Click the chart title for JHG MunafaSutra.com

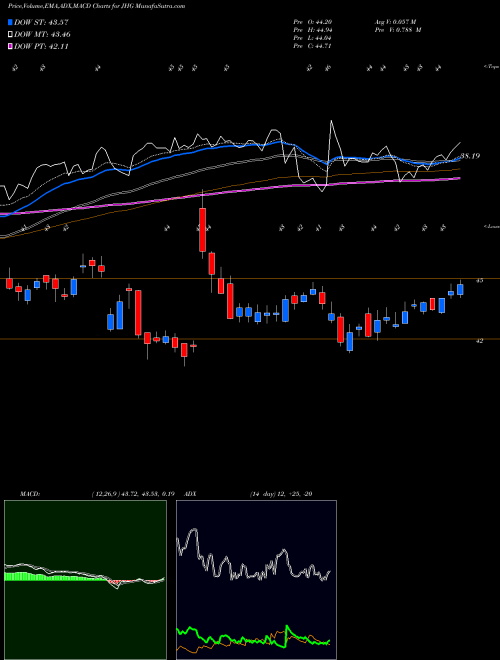coord(96,6)
